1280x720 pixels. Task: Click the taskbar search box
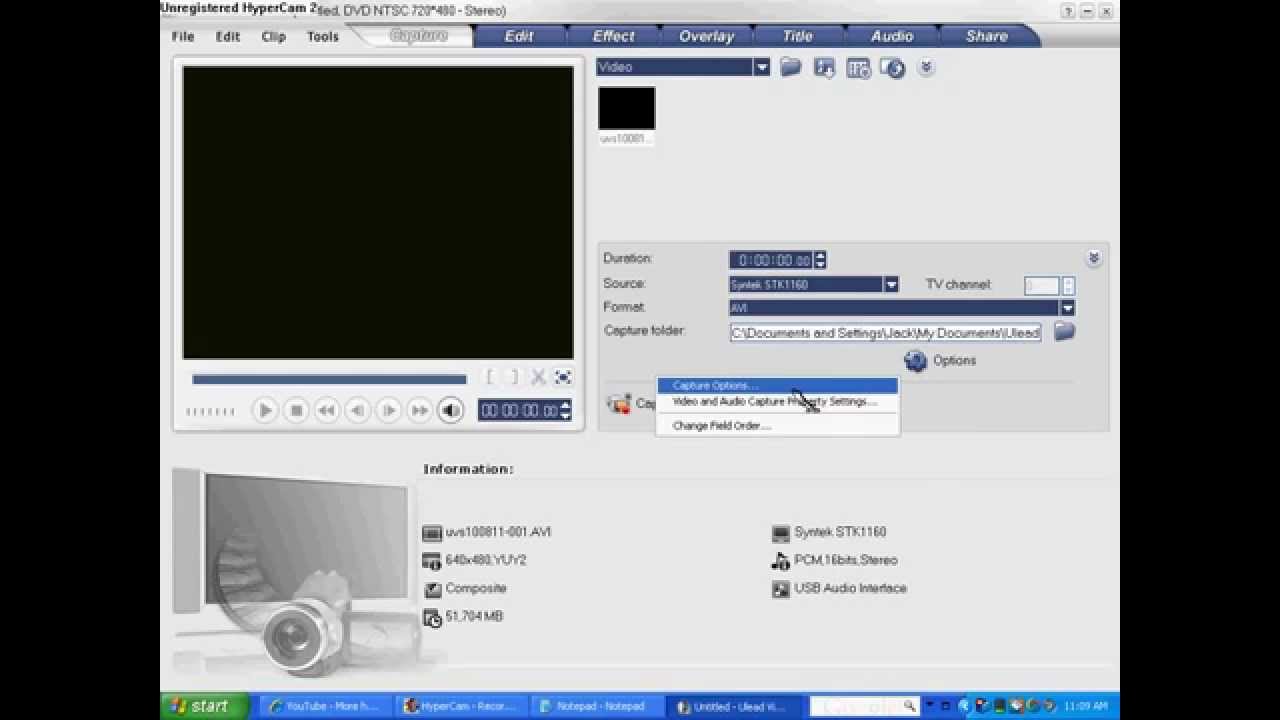coord(863,706)
